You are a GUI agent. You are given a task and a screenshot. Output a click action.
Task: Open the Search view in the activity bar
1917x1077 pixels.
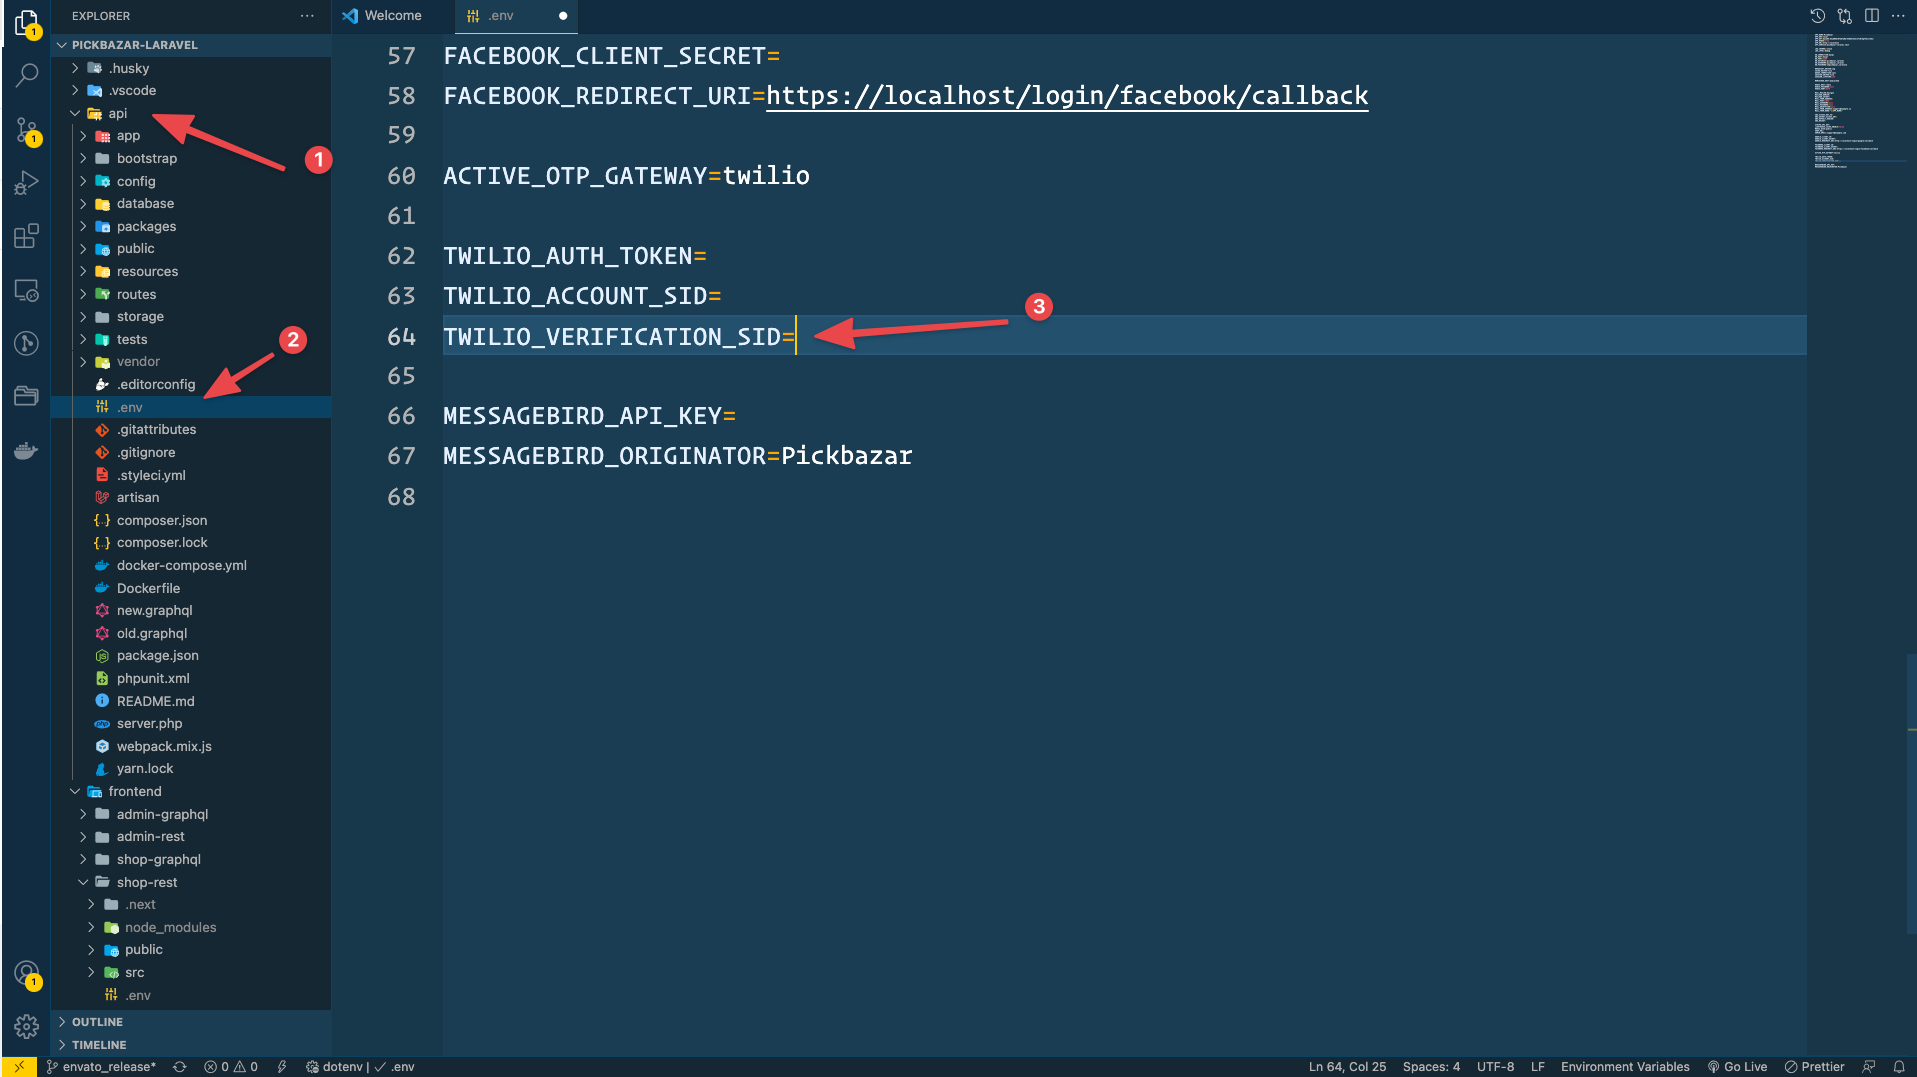click(x=27, y=75)
